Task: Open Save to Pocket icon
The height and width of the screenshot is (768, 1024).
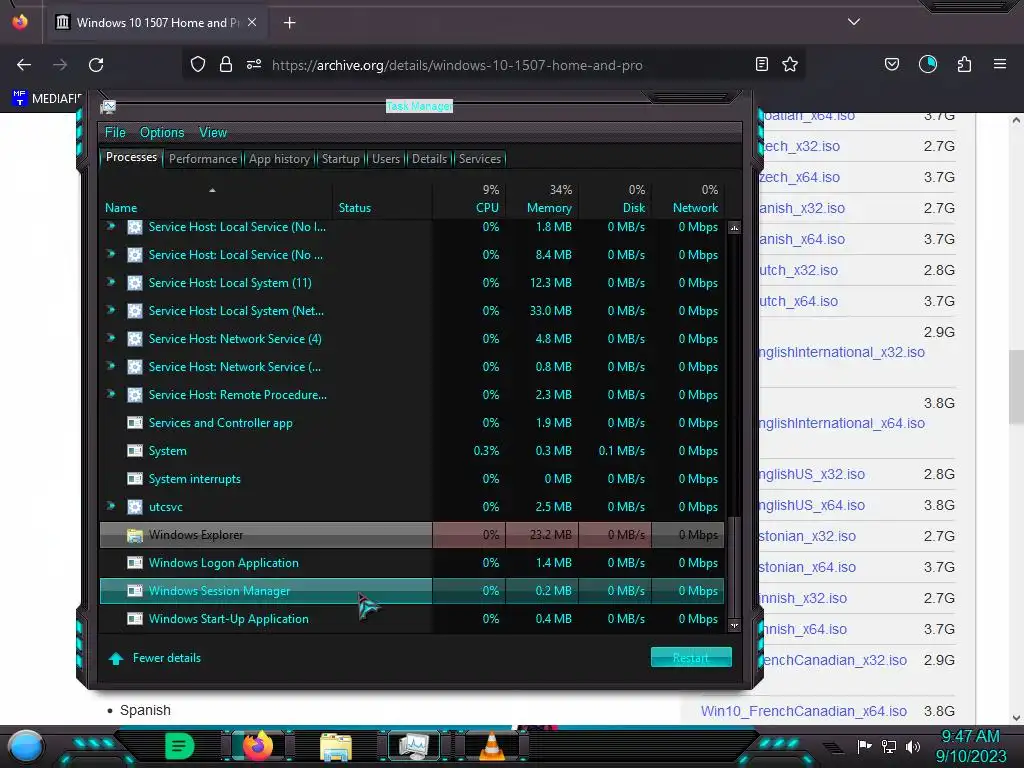Action: point(891,64)
